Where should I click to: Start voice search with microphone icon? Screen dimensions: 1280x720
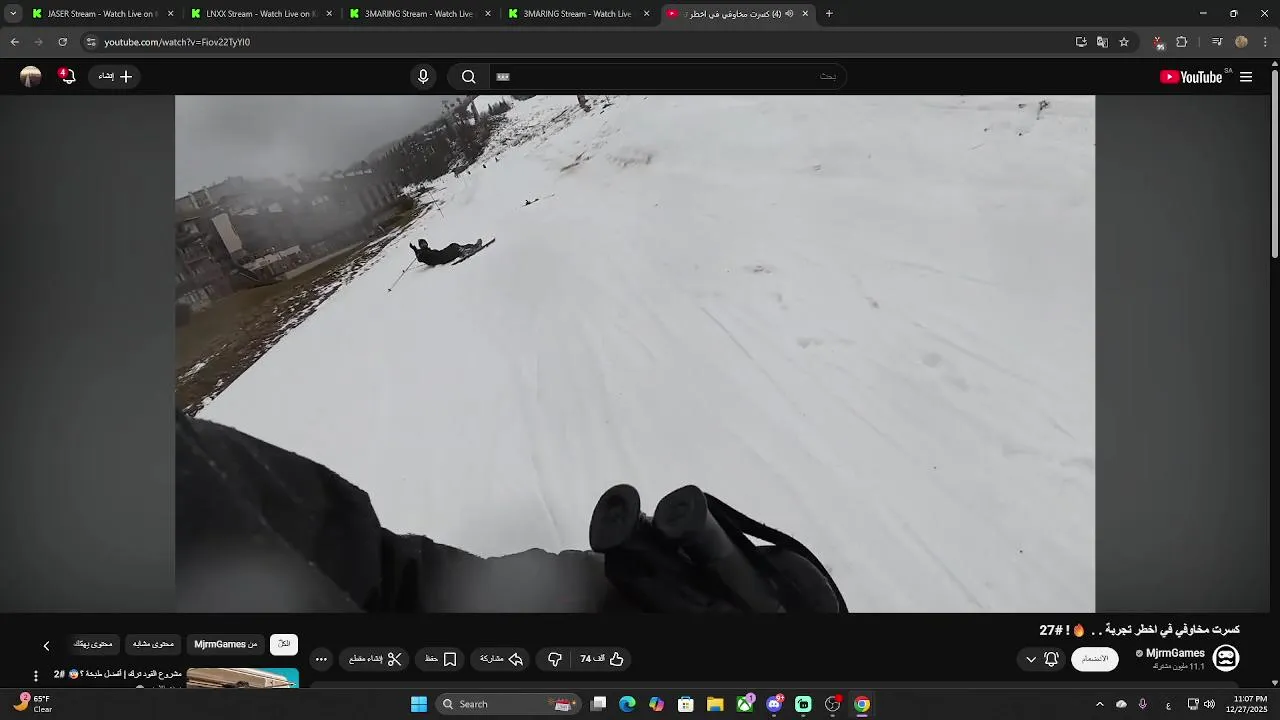point(423,77)
